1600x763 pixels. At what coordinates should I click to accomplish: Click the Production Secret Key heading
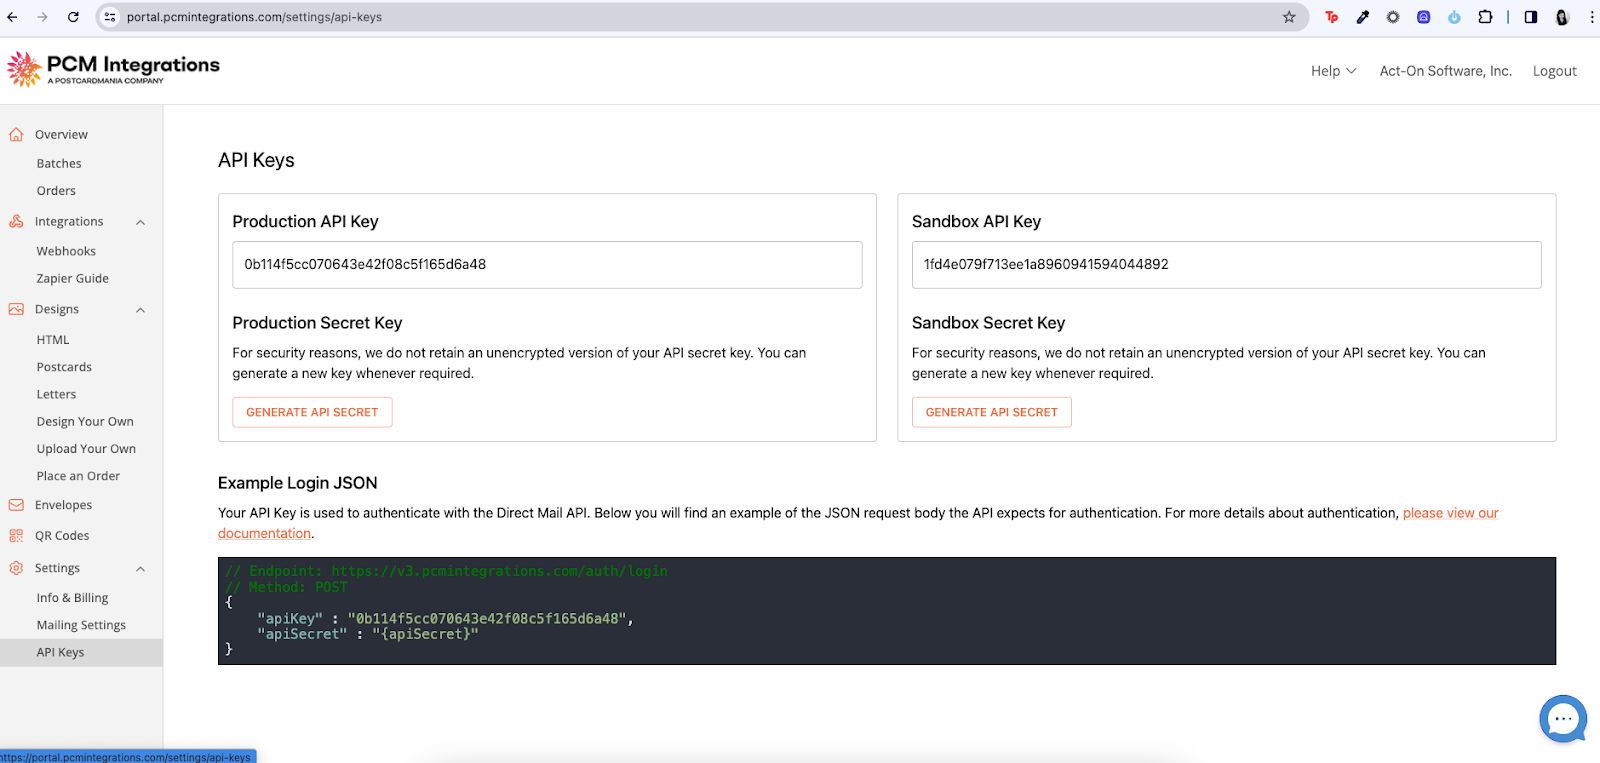pos(317,323)
